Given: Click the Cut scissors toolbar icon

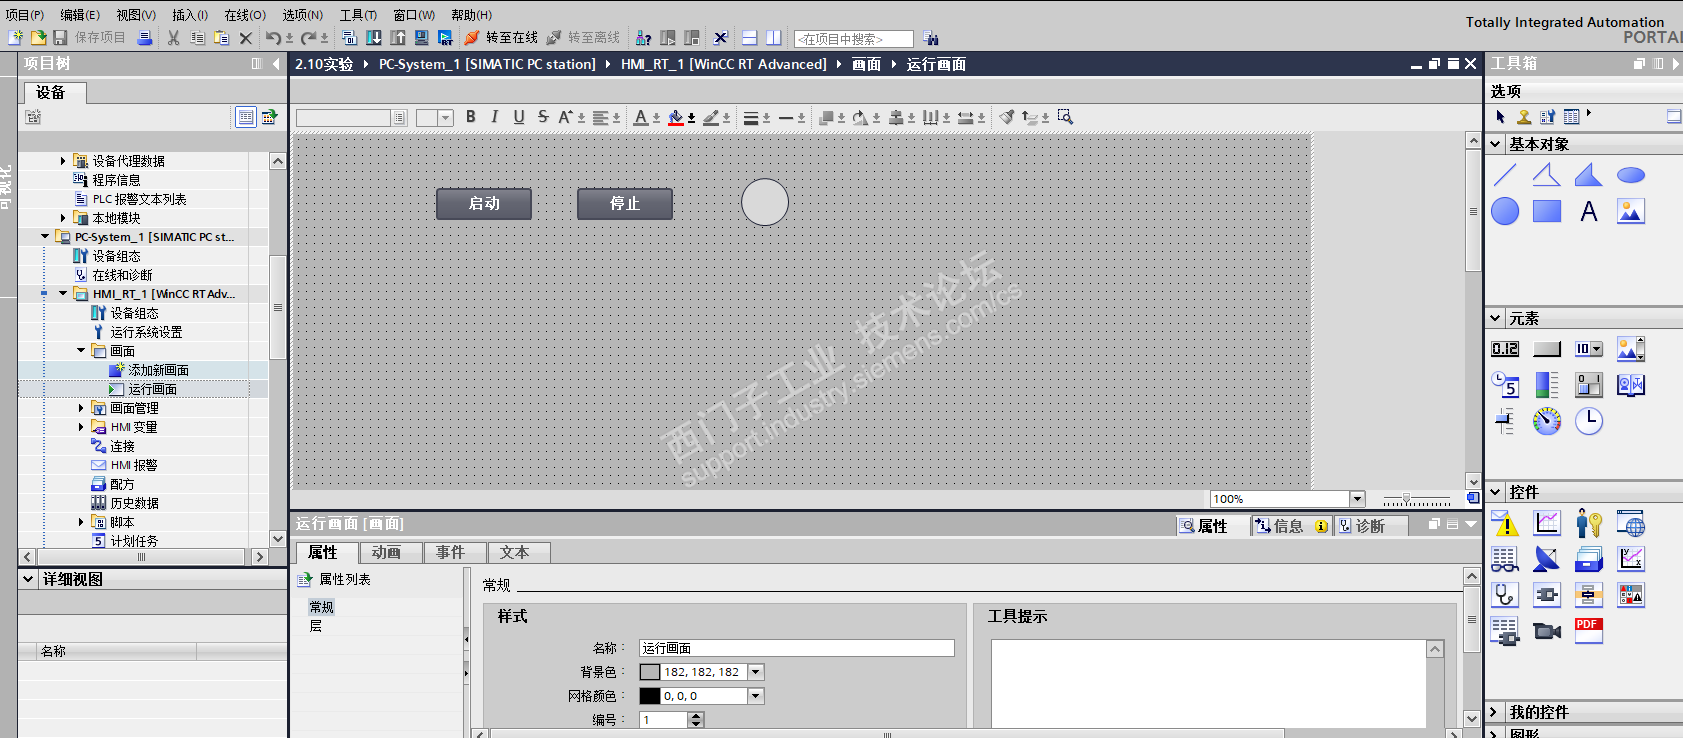Looking at the screenshot, I should pyautogui.click(x=174, y=38).
